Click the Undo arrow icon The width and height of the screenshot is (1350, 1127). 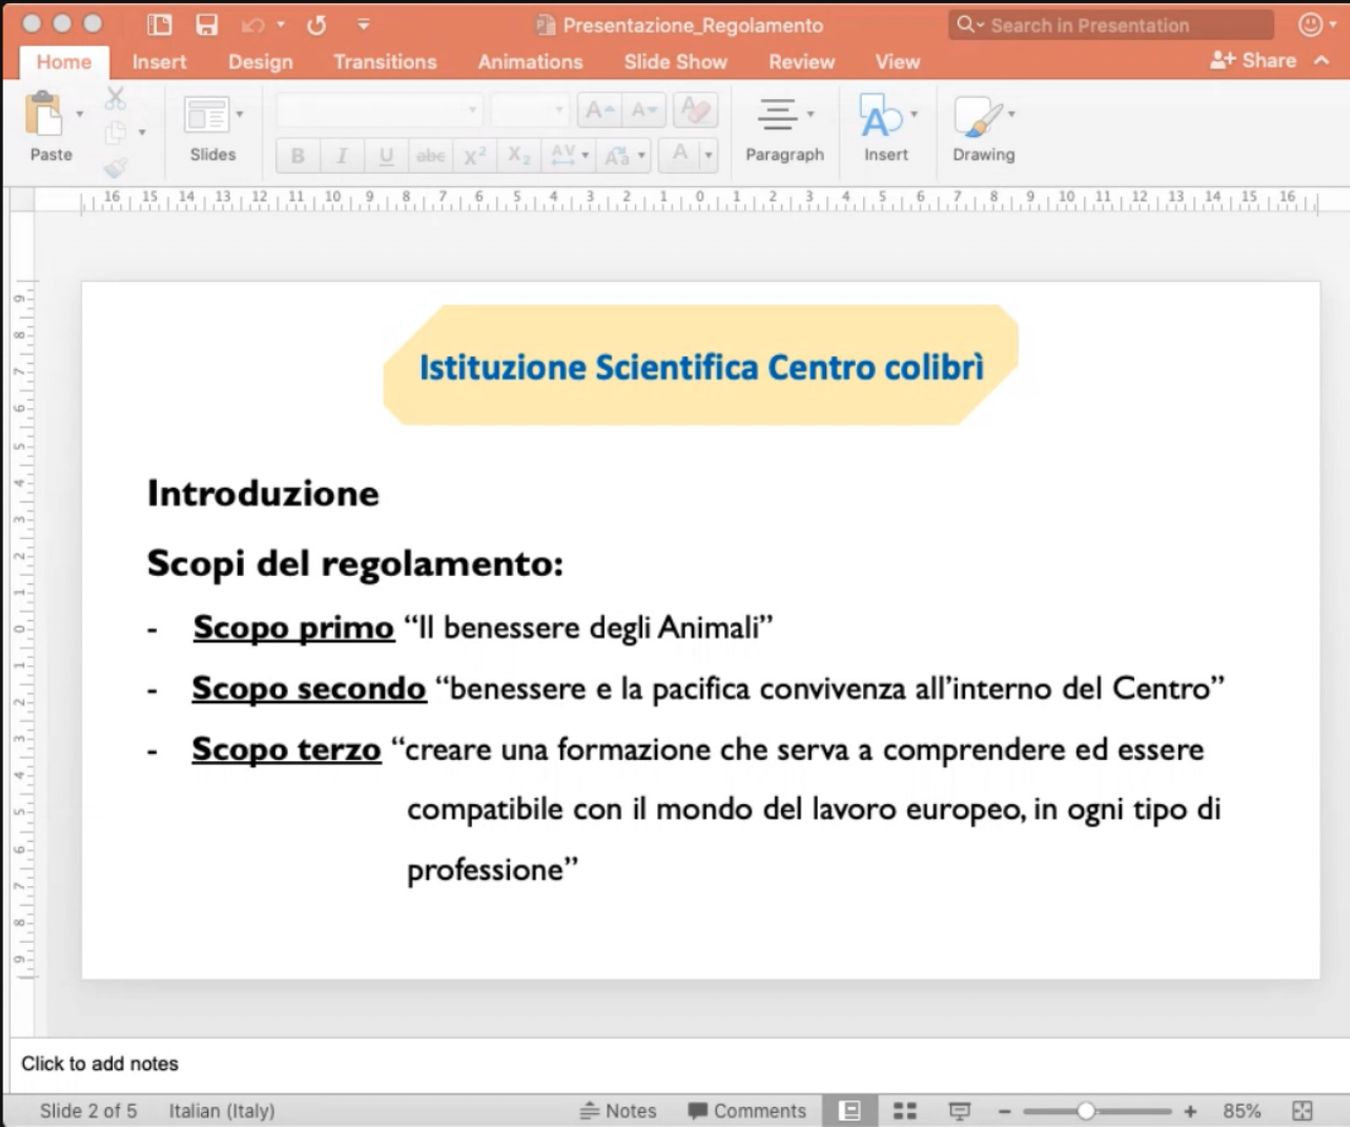click(x=254, y=25)
